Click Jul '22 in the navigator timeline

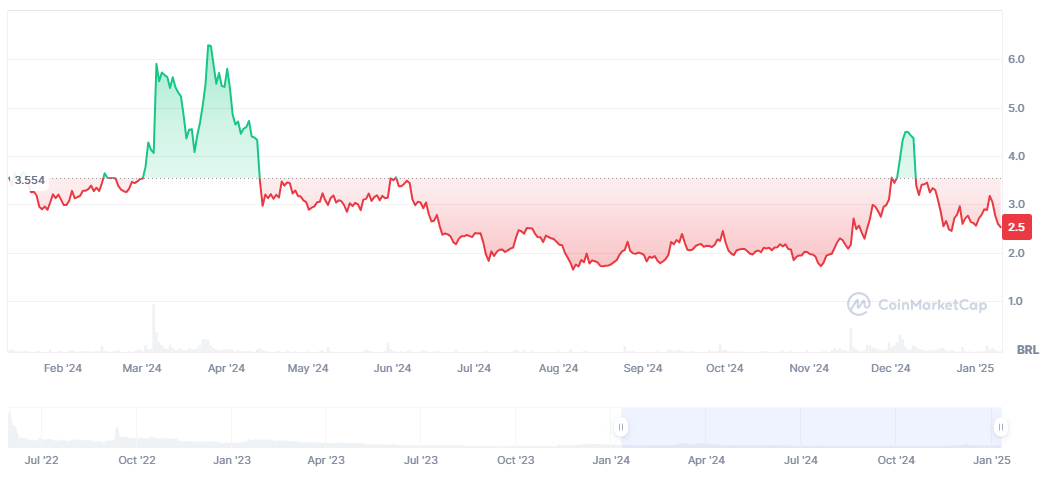(x=42, y=460)
